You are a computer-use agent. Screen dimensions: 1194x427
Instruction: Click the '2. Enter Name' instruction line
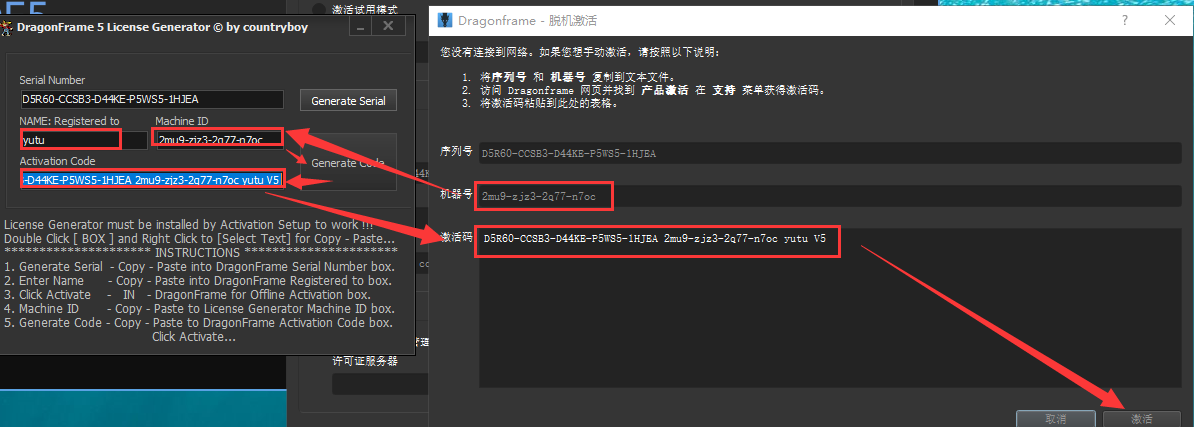click(198, 281)
